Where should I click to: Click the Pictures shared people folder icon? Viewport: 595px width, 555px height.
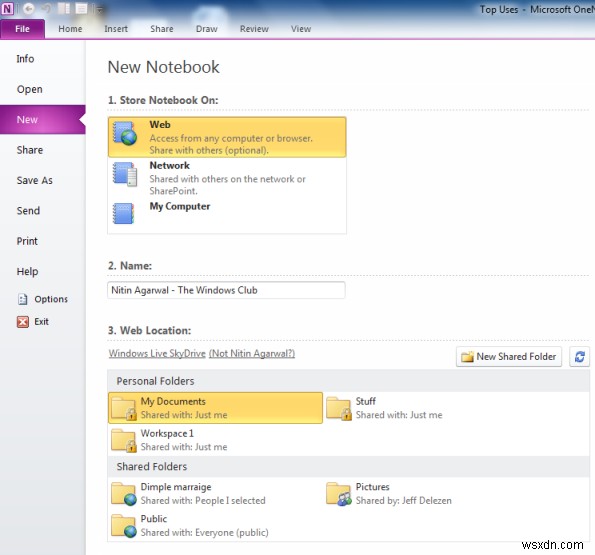coord(339,494)
